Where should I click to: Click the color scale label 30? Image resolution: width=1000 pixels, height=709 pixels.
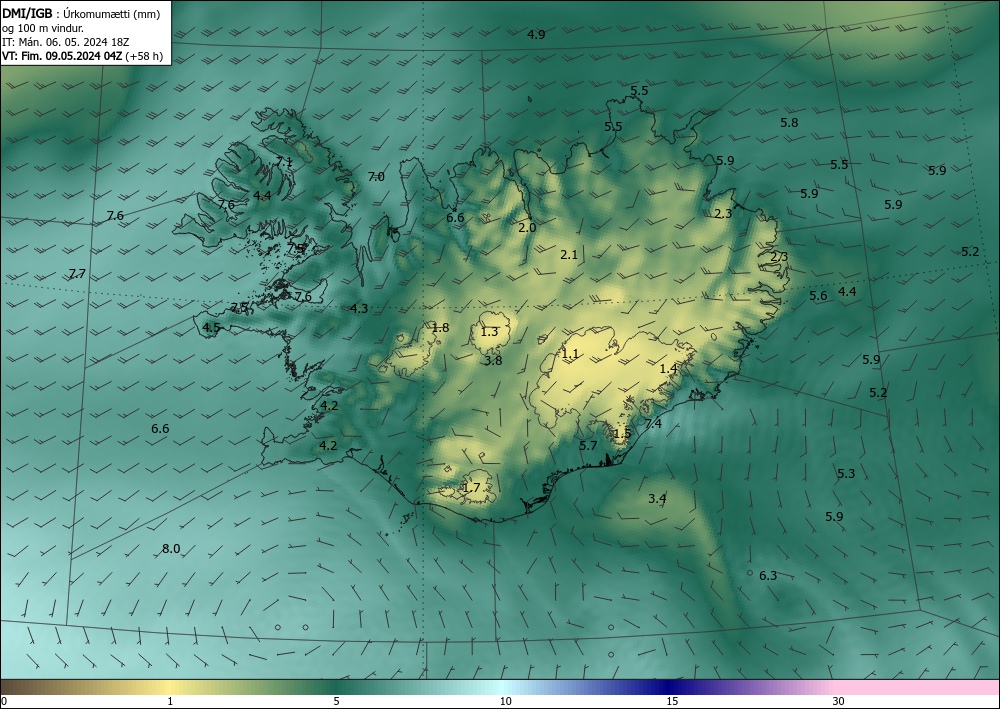839,701
